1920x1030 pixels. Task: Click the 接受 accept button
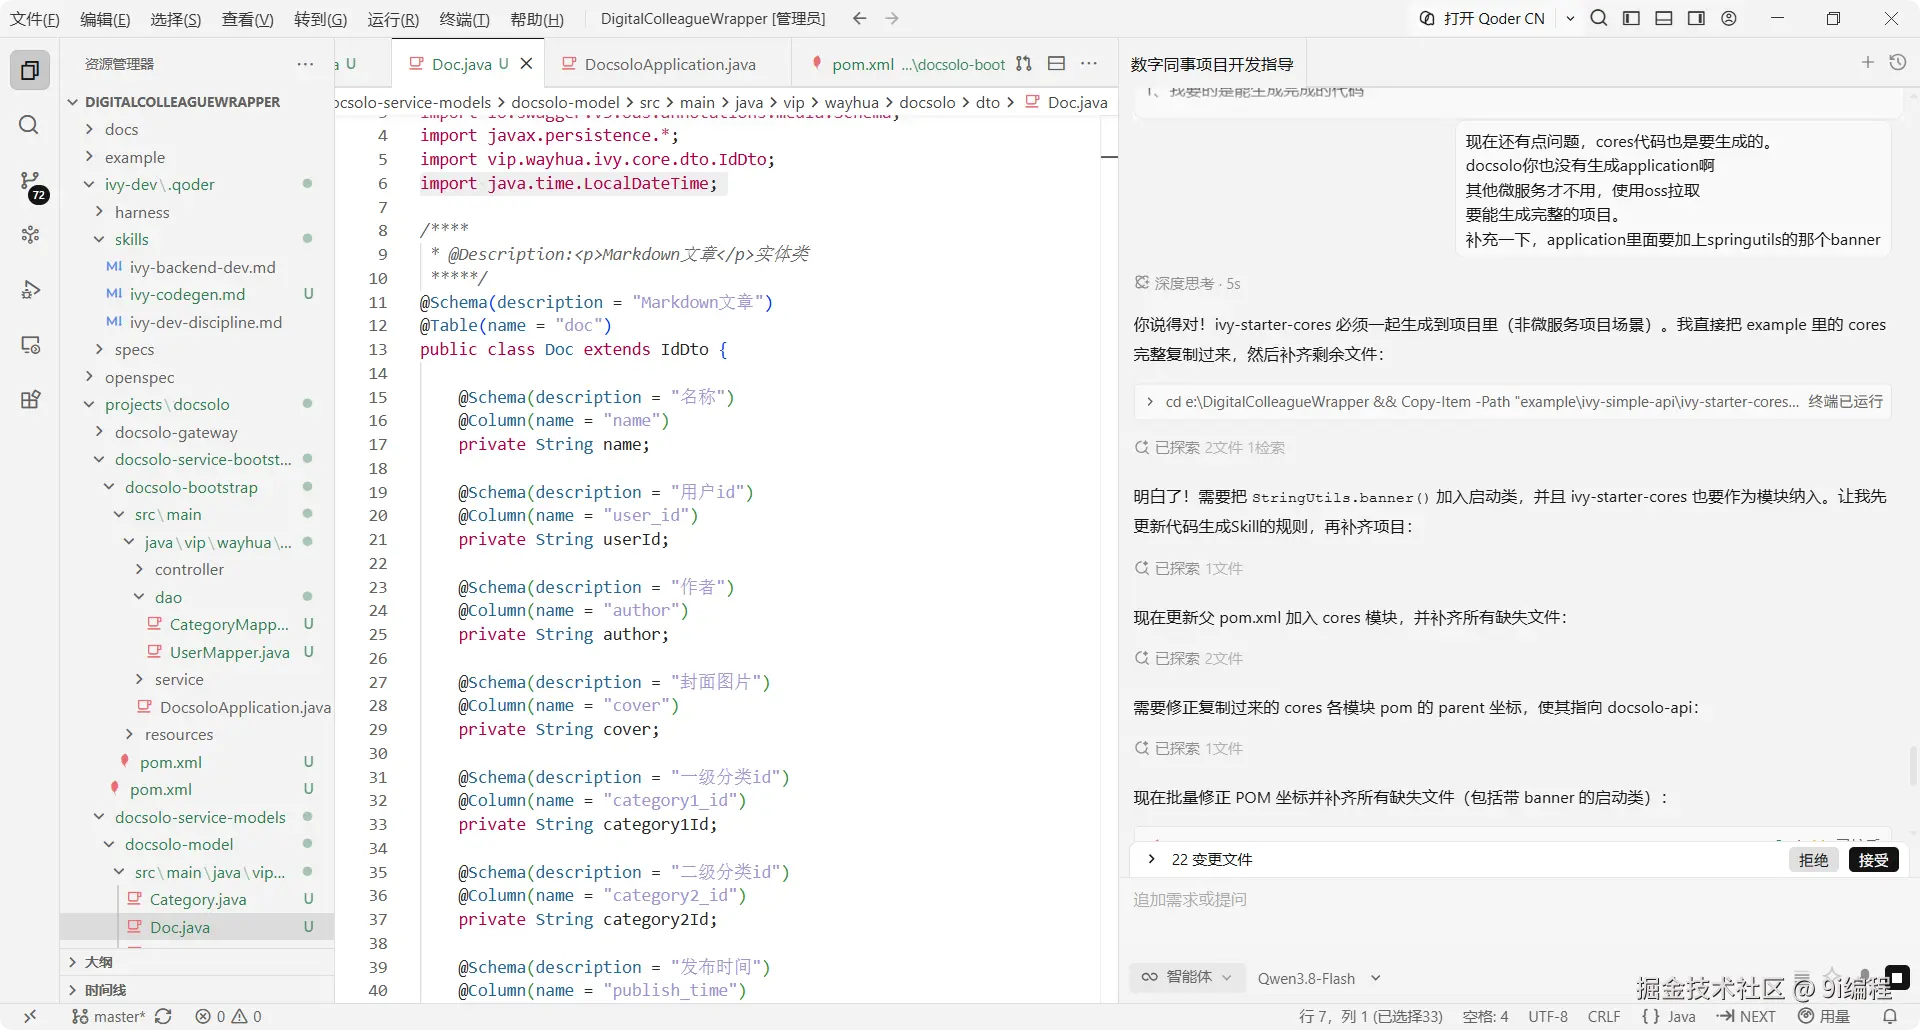coord(1873,859)
